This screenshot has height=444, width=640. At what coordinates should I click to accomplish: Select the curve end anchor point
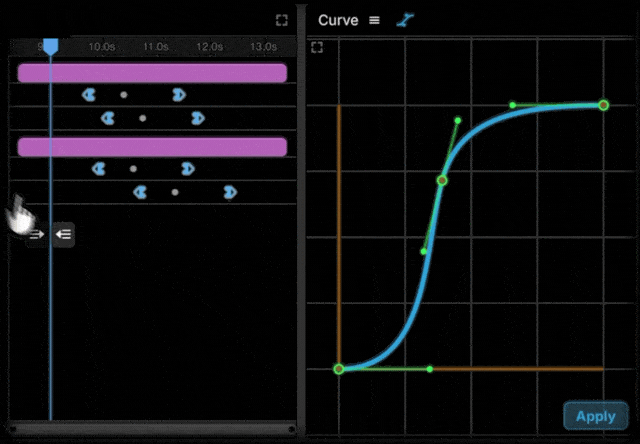[x=604, y=105]
